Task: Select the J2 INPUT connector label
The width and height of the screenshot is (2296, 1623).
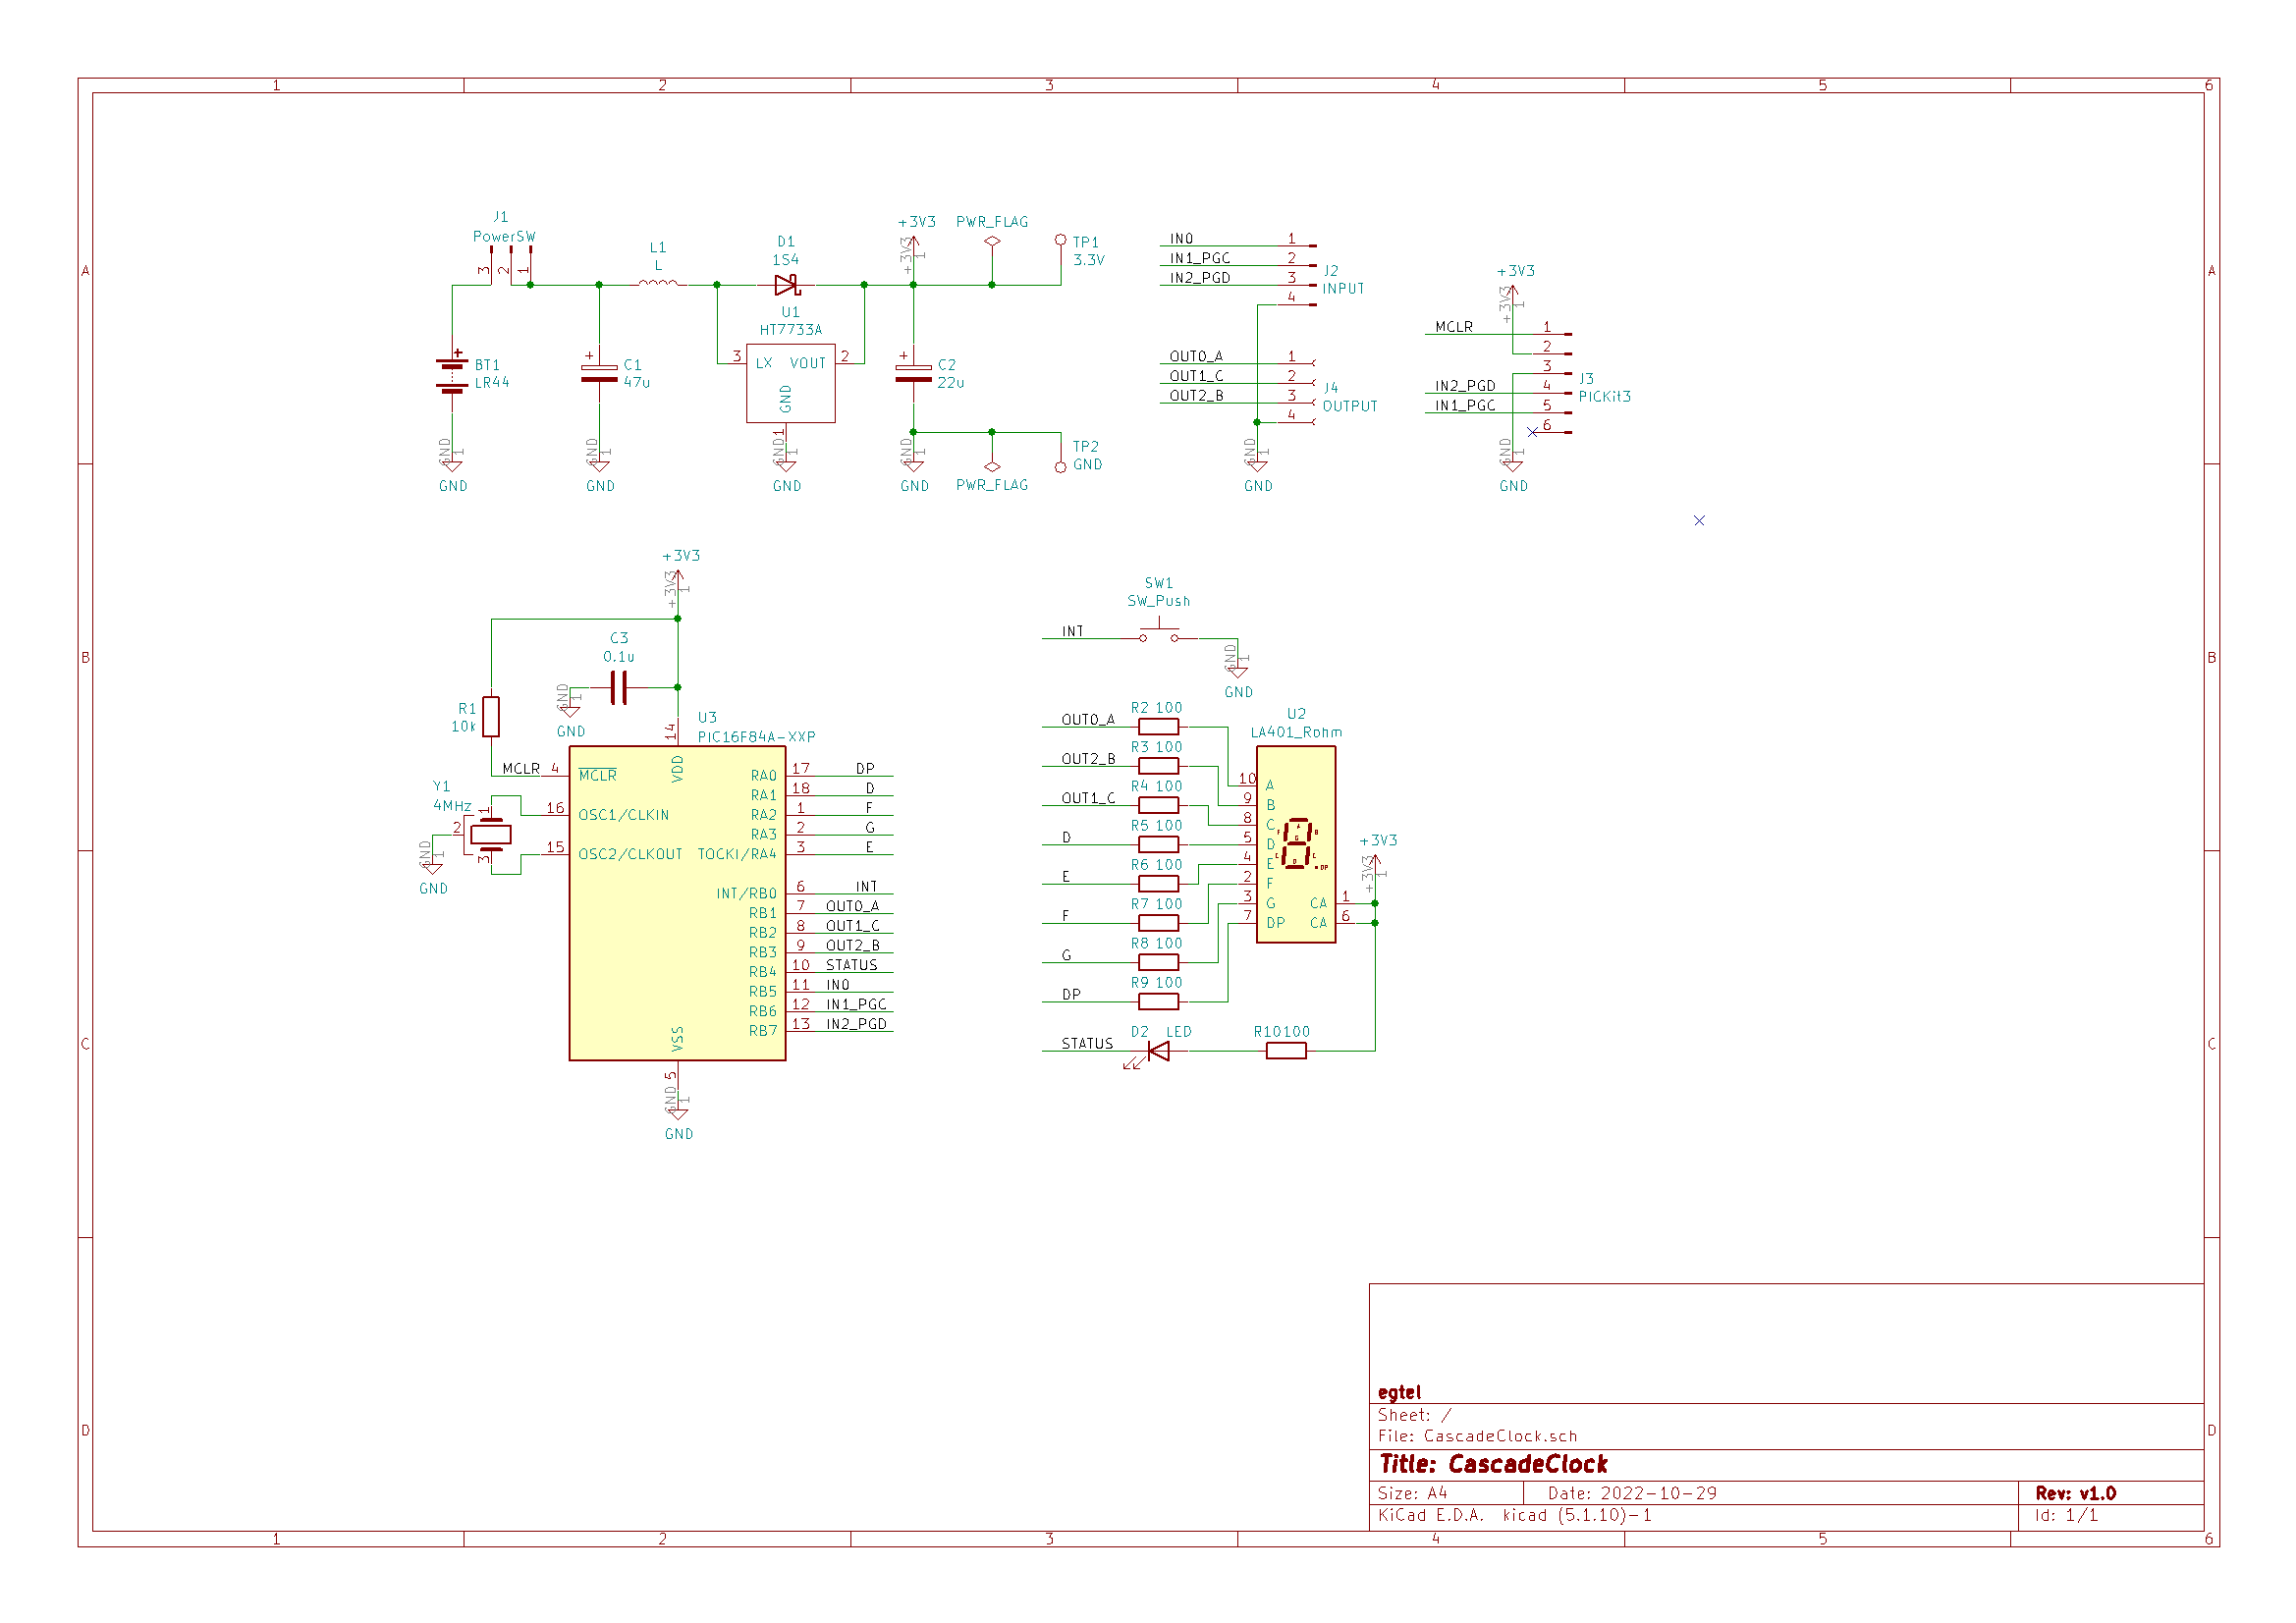Action: tap(1343, 289)
